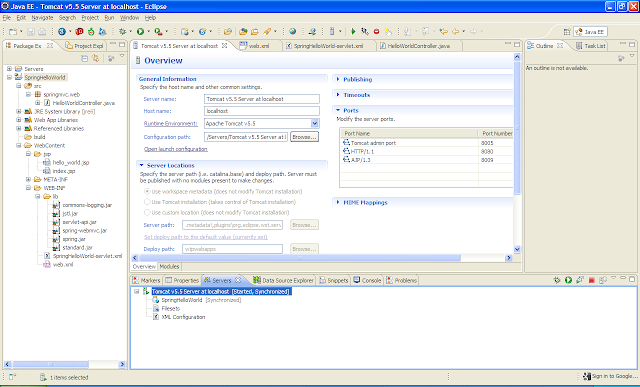640x387 pixels.
Task: Click the Server name input field
Action: (x=262, y=99)
